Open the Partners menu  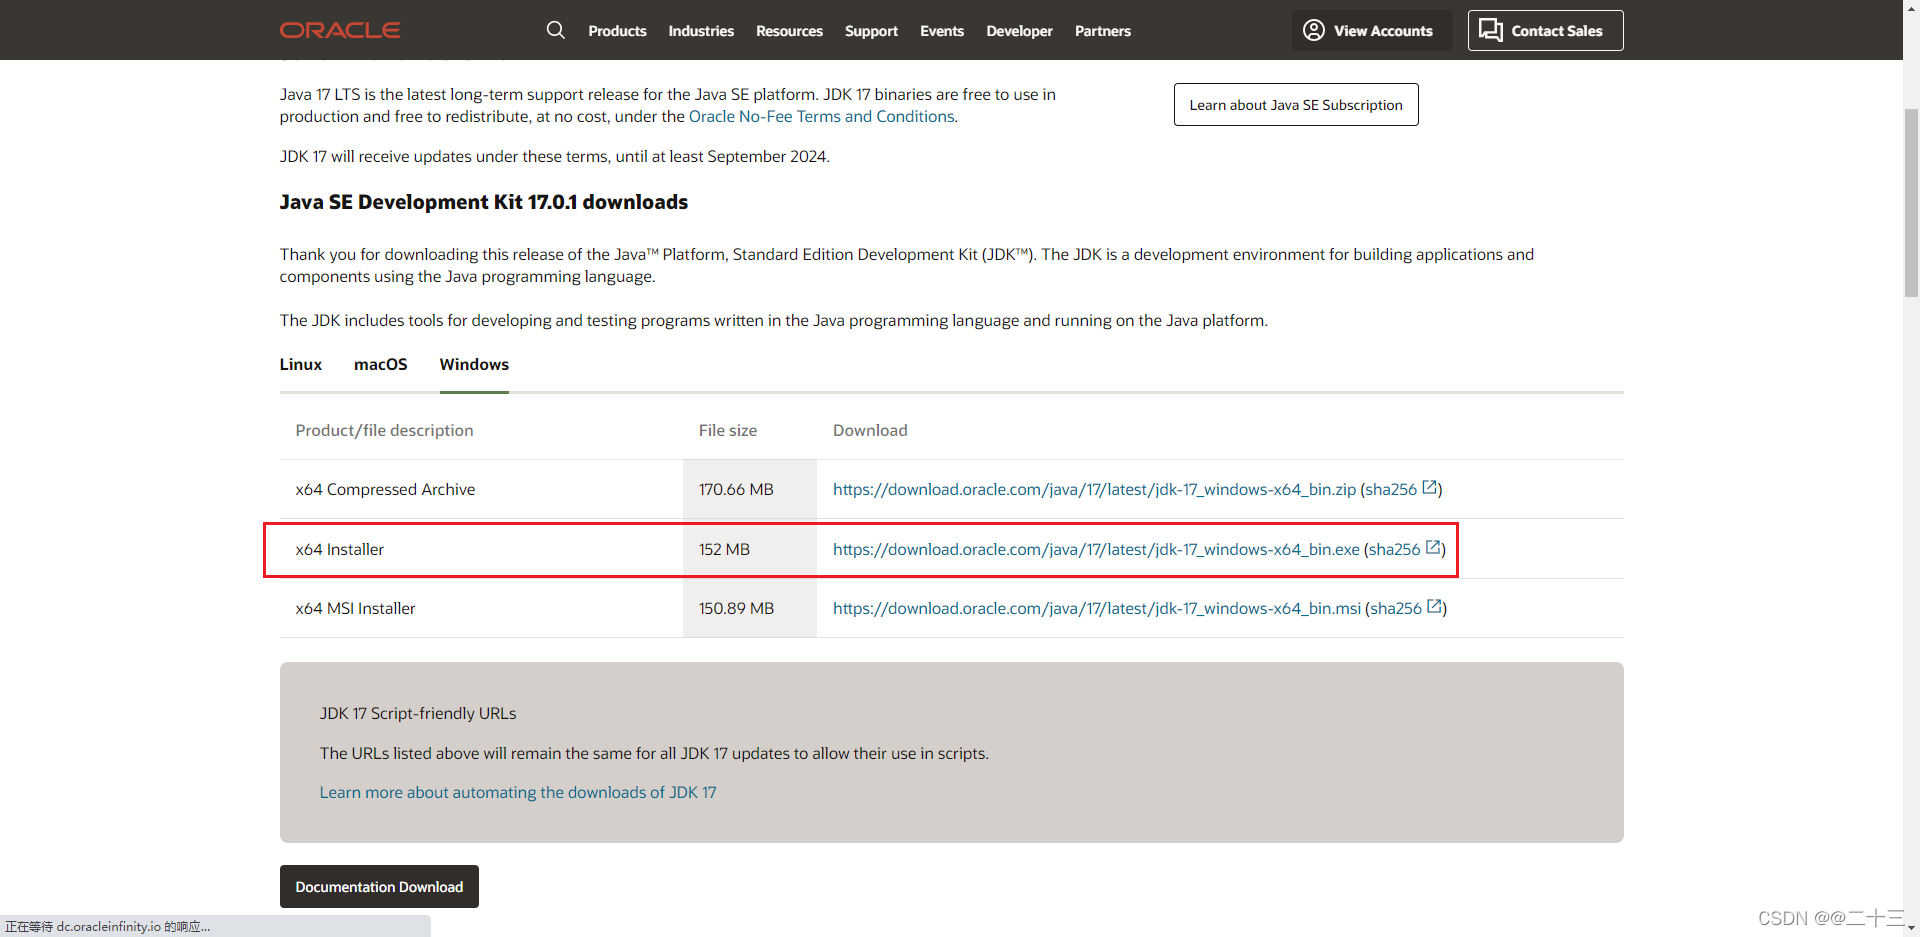point(1103,31)
